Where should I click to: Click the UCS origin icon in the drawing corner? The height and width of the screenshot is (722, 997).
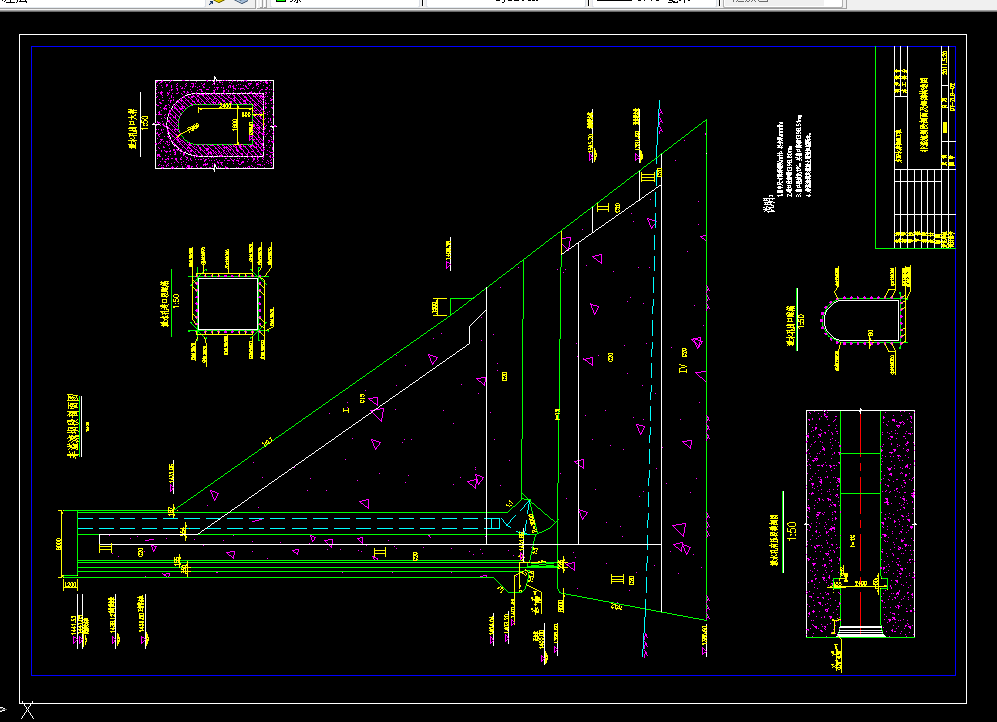coord(27,711)
